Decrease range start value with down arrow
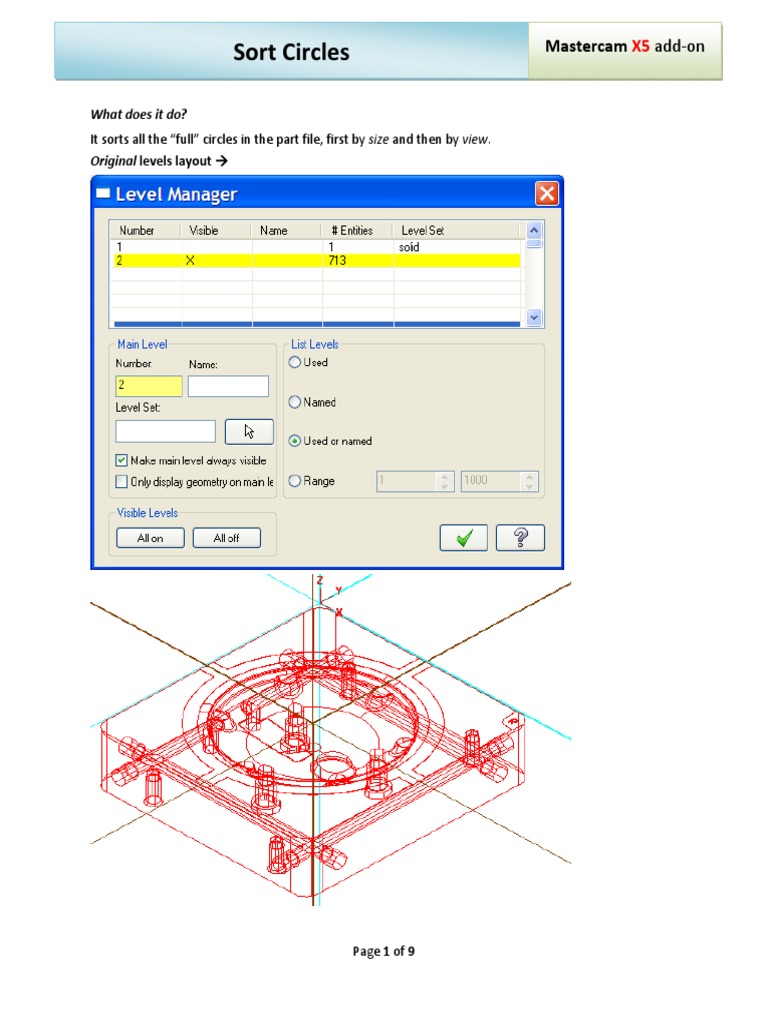 point(445,486)
